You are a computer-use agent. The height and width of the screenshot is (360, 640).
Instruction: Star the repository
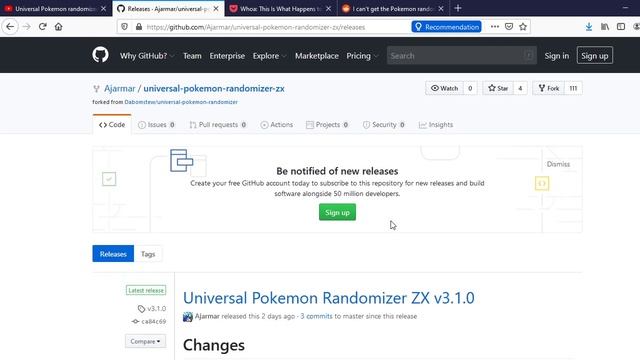click(x=498, y=88)
